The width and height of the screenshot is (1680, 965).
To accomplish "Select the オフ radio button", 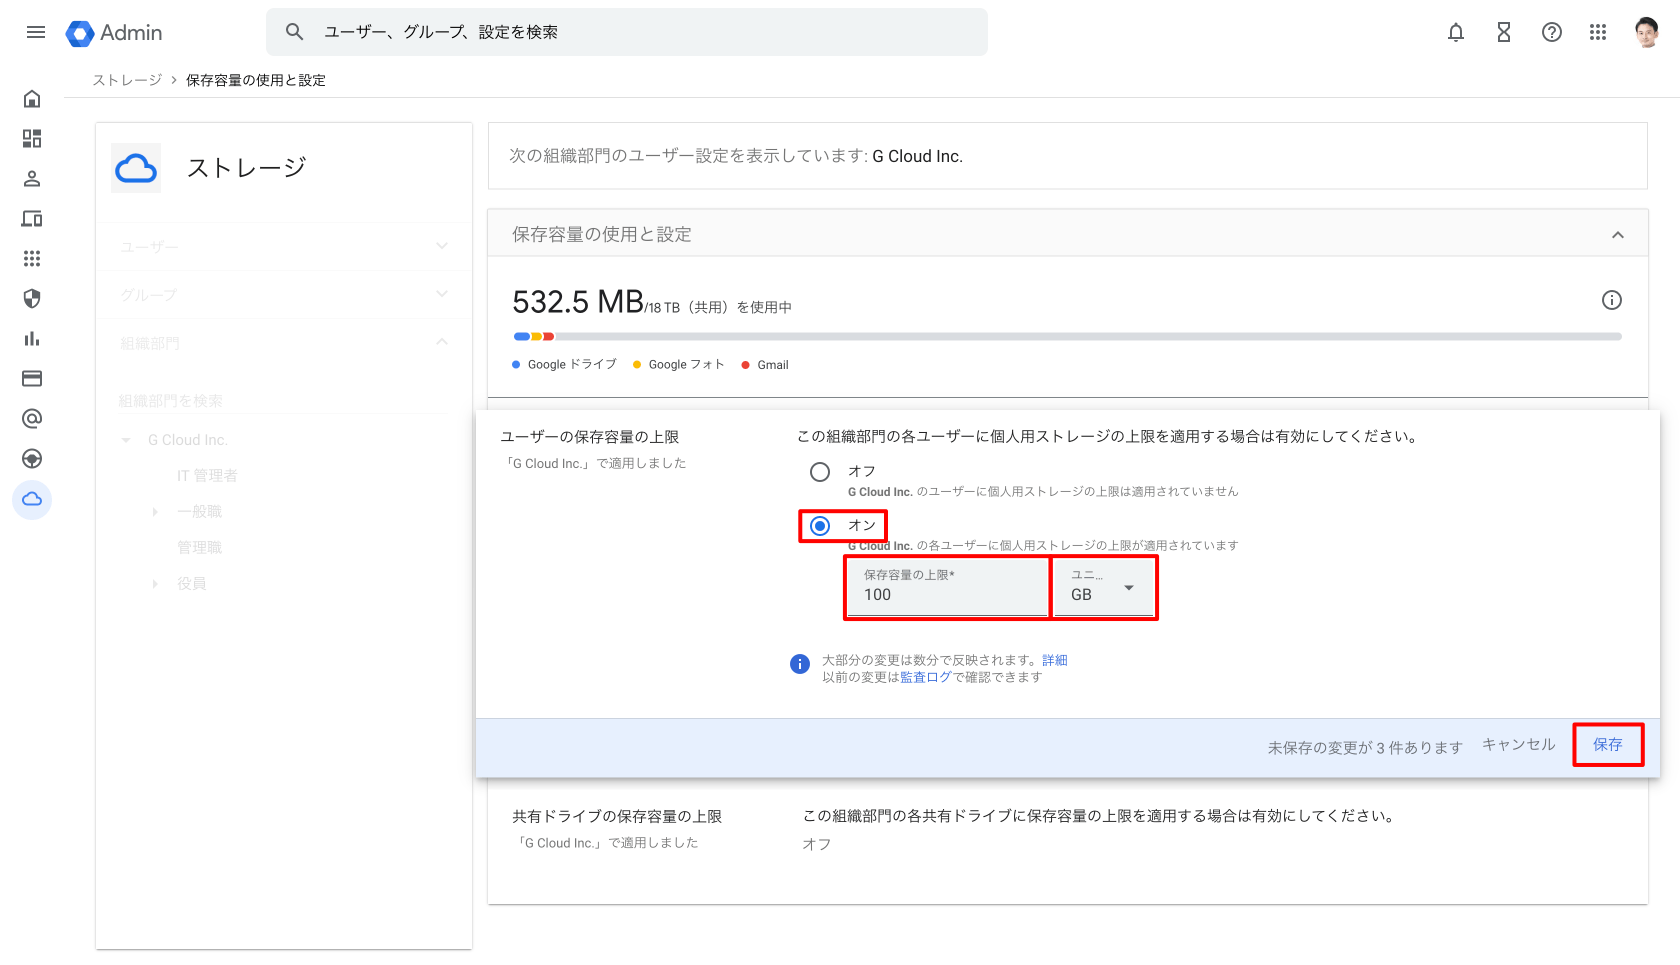I will click(820, 472).
